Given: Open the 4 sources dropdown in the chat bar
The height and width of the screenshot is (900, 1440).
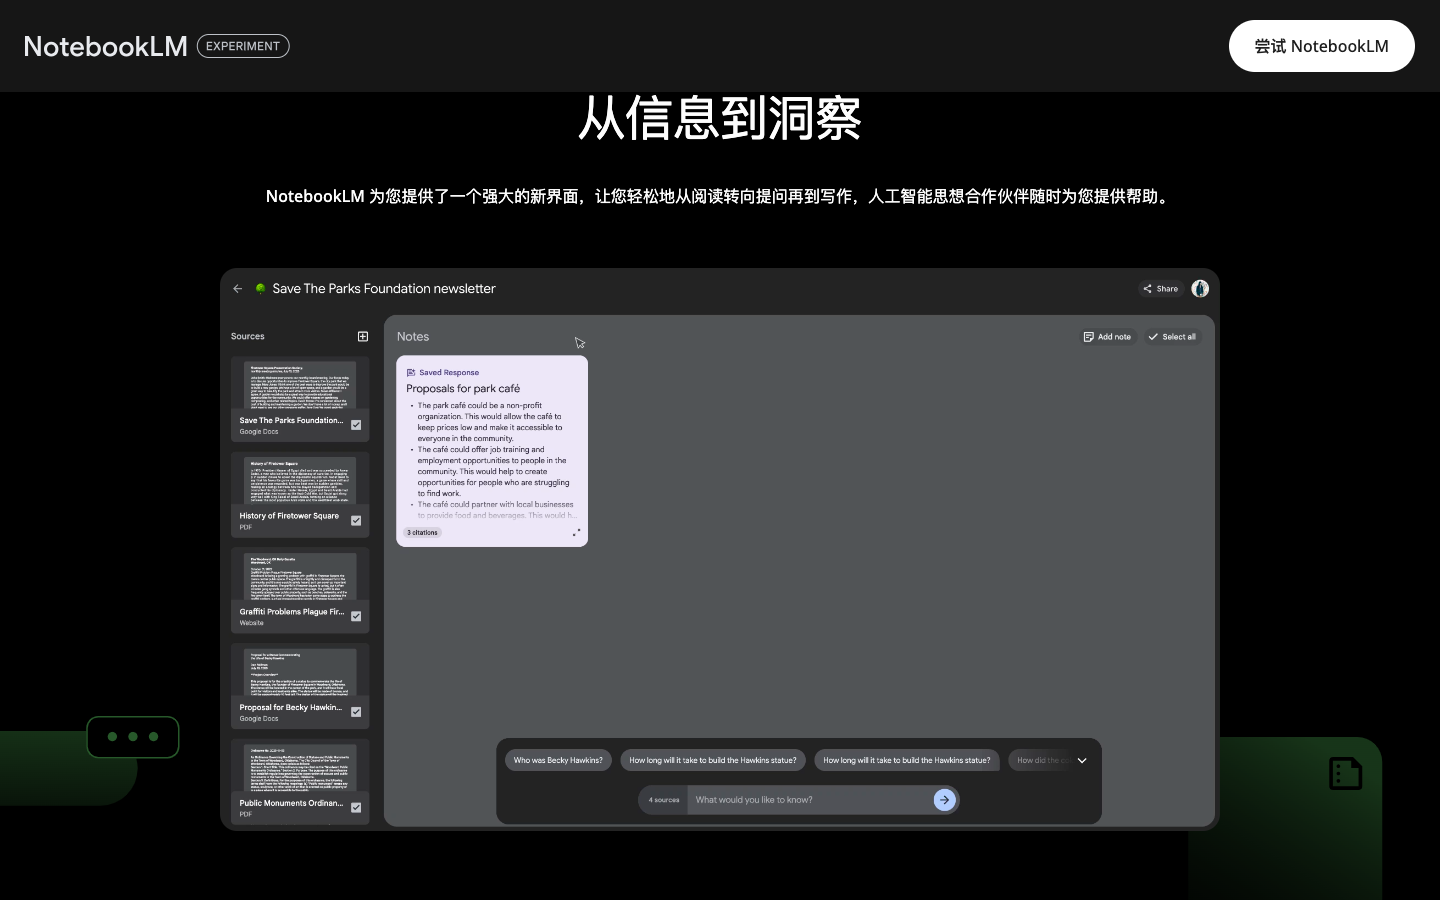Looking at the screenshot, I should tap(662, 800).
